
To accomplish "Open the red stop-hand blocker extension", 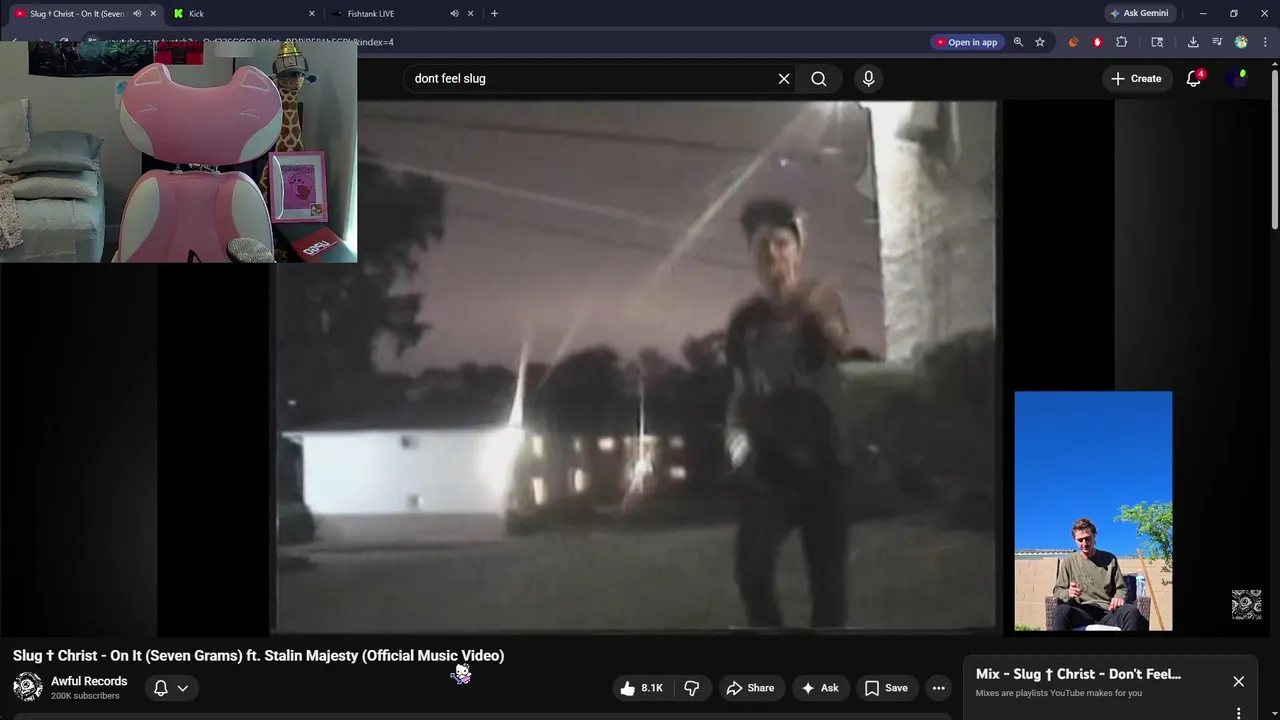I will [x=1097, y=42].
